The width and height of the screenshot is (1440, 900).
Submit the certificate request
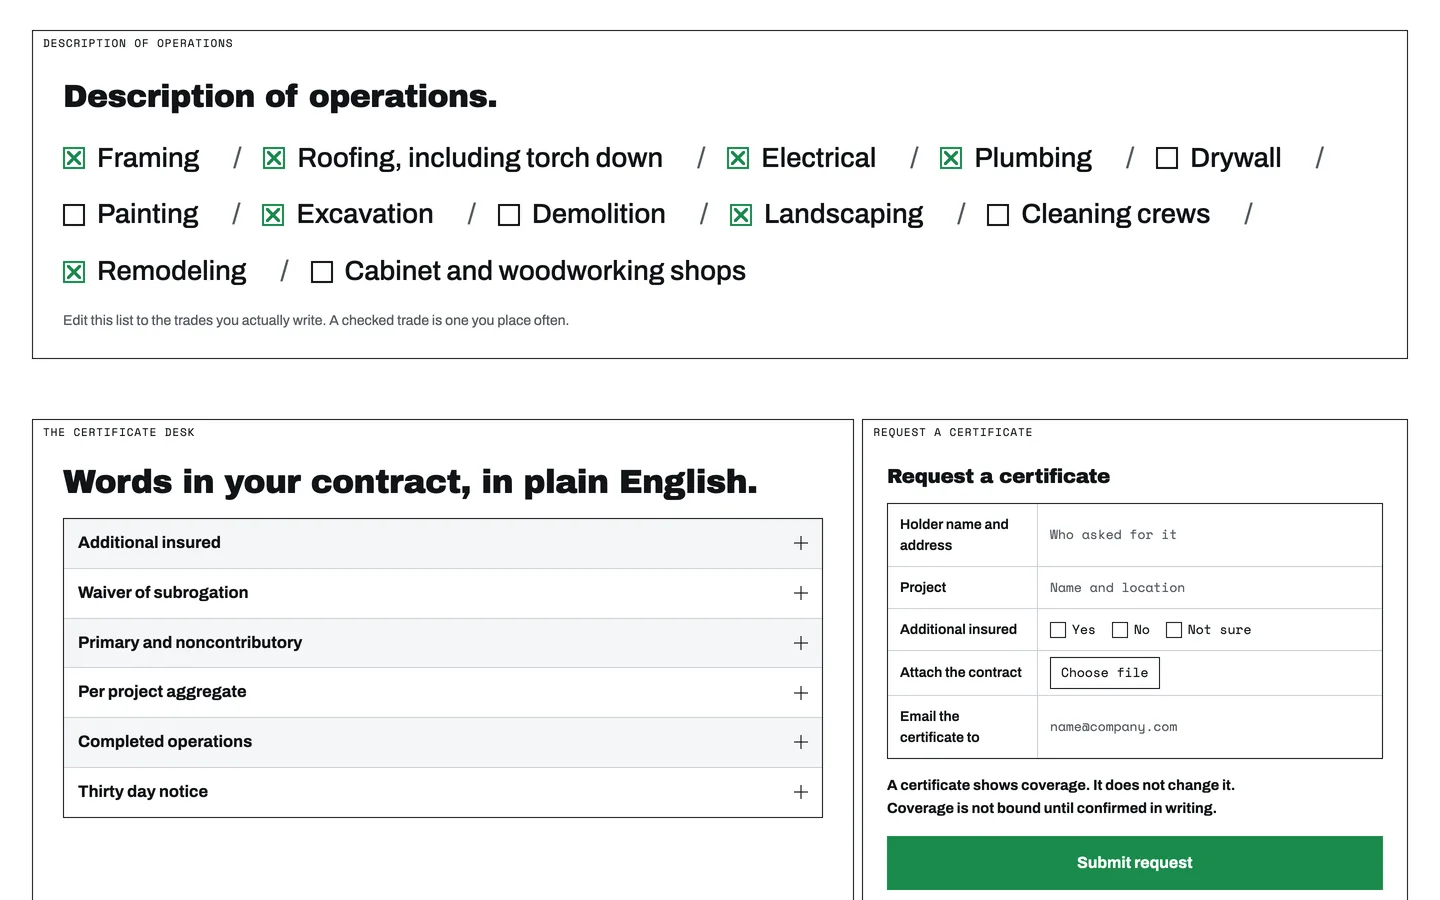pos(1135,863)
